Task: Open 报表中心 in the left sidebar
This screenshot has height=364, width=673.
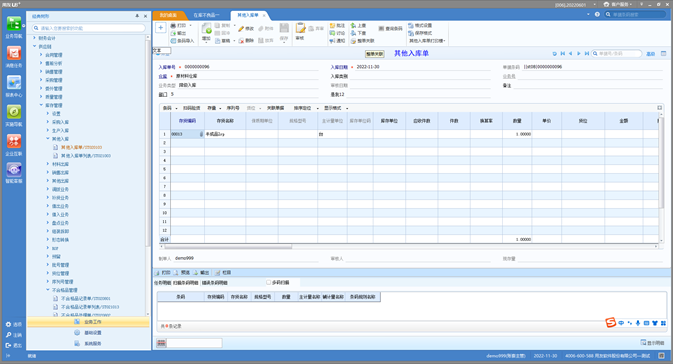Action: point(14,86)
